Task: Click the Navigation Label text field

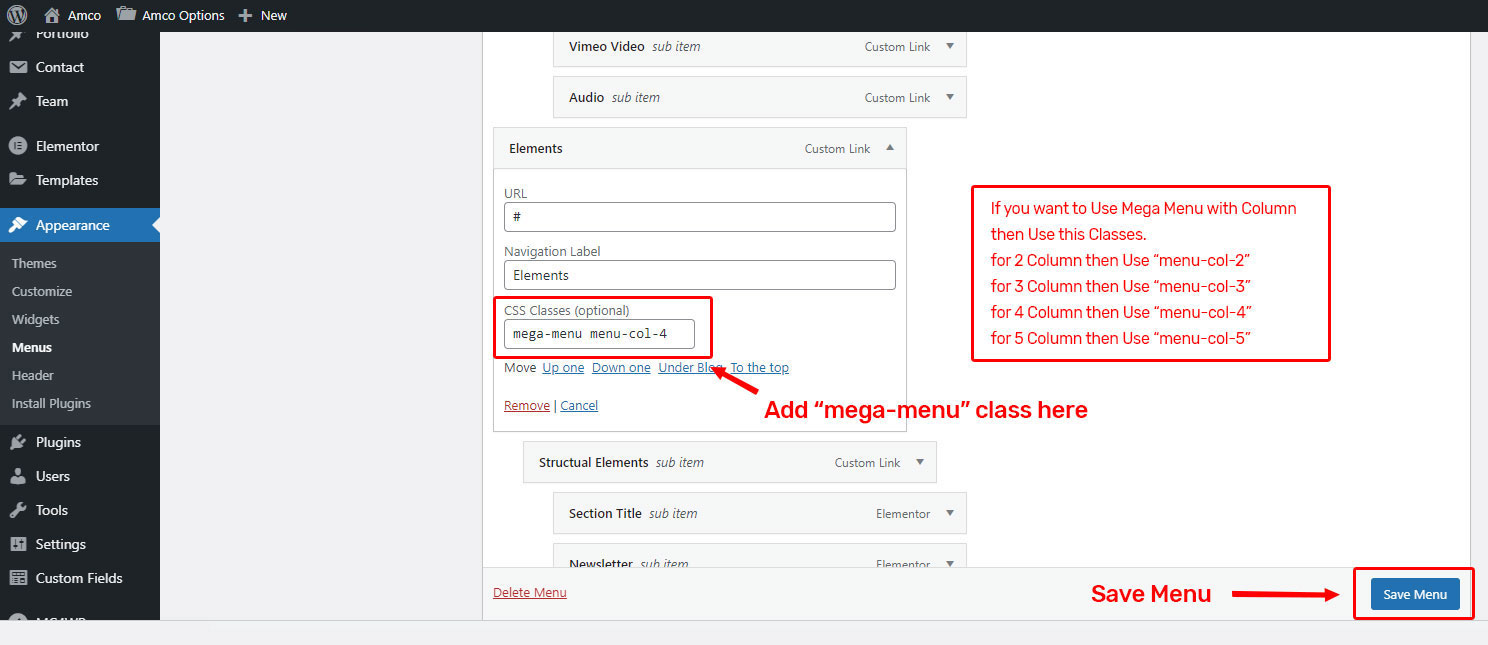Action: 699,275
